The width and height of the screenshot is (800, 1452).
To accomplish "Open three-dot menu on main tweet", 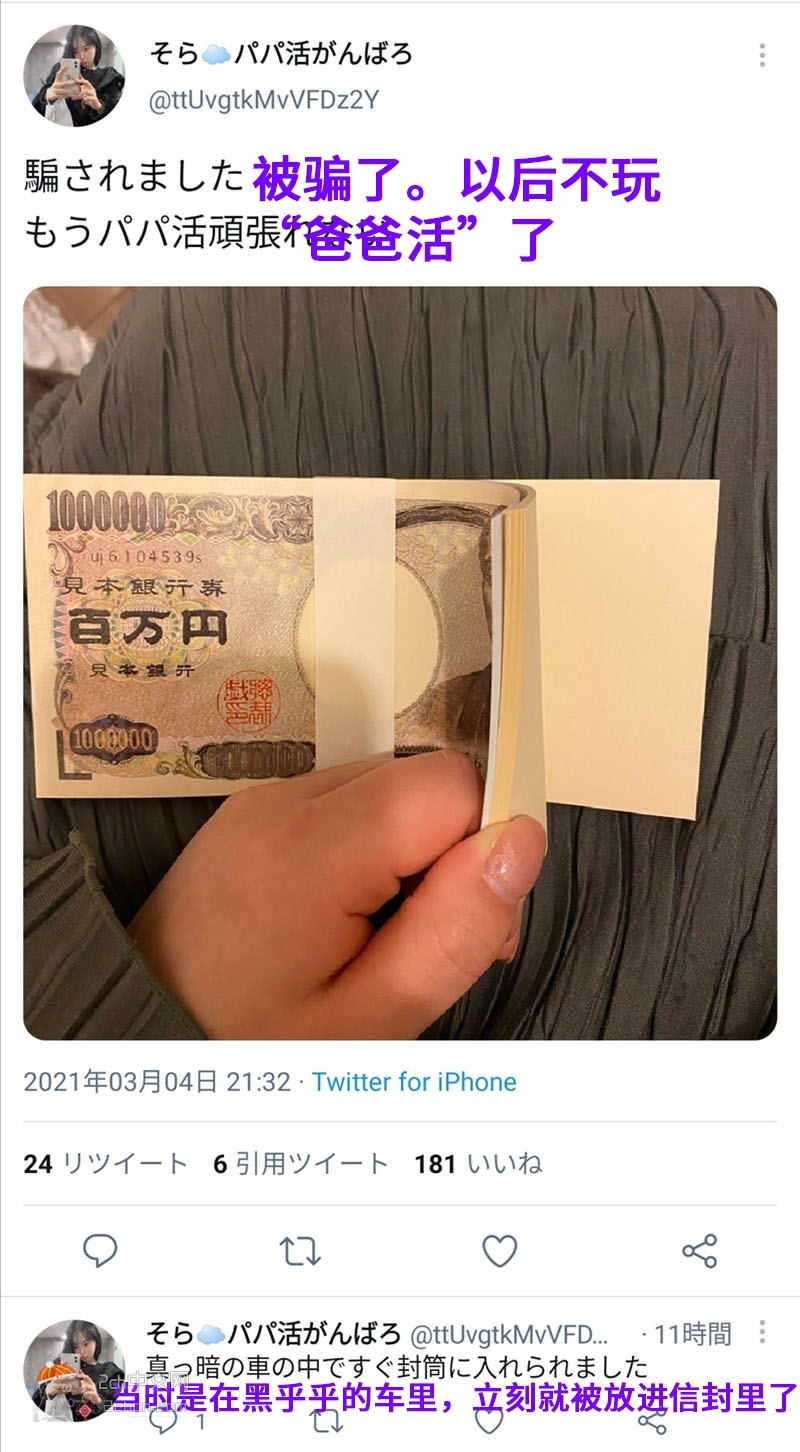I will point(762,55).
